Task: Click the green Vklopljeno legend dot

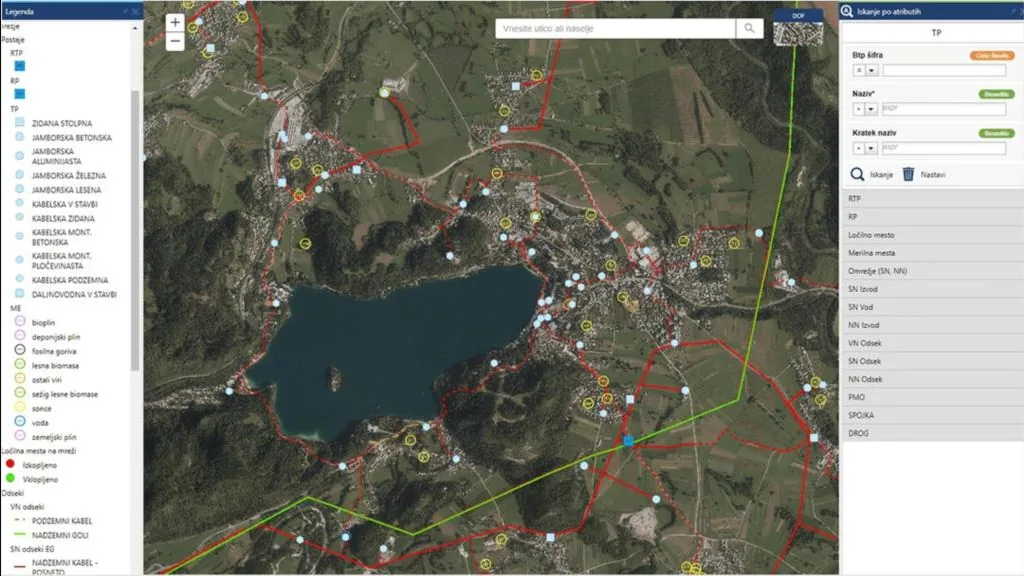Action: [x=10, y=479]
